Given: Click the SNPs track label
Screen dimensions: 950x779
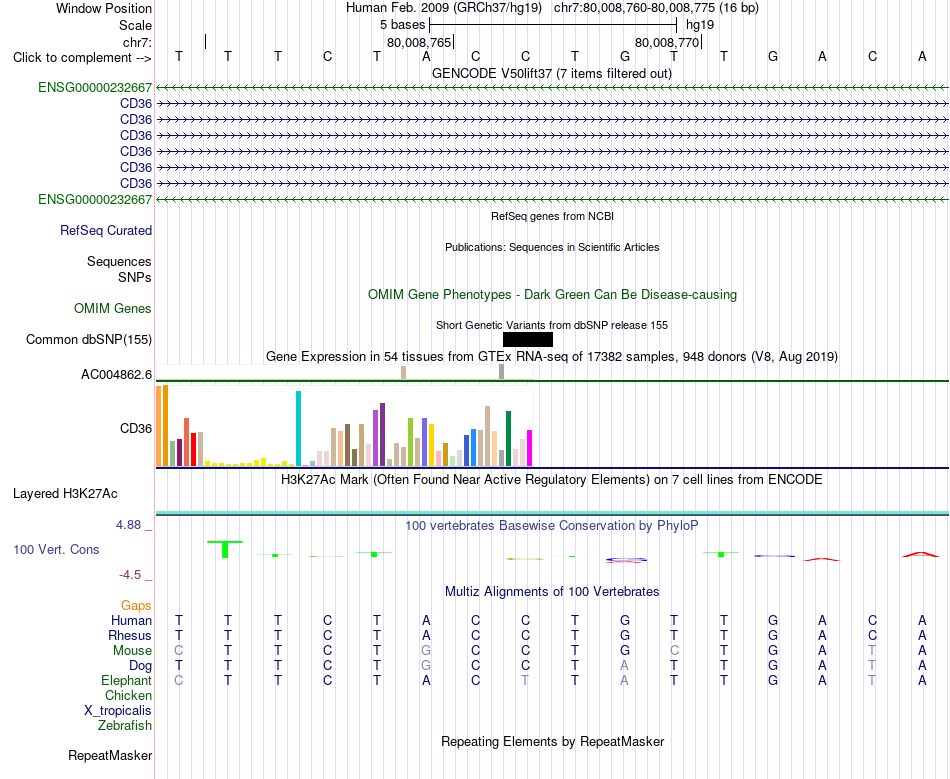Looking at the screenshot, I should (135, 277).
